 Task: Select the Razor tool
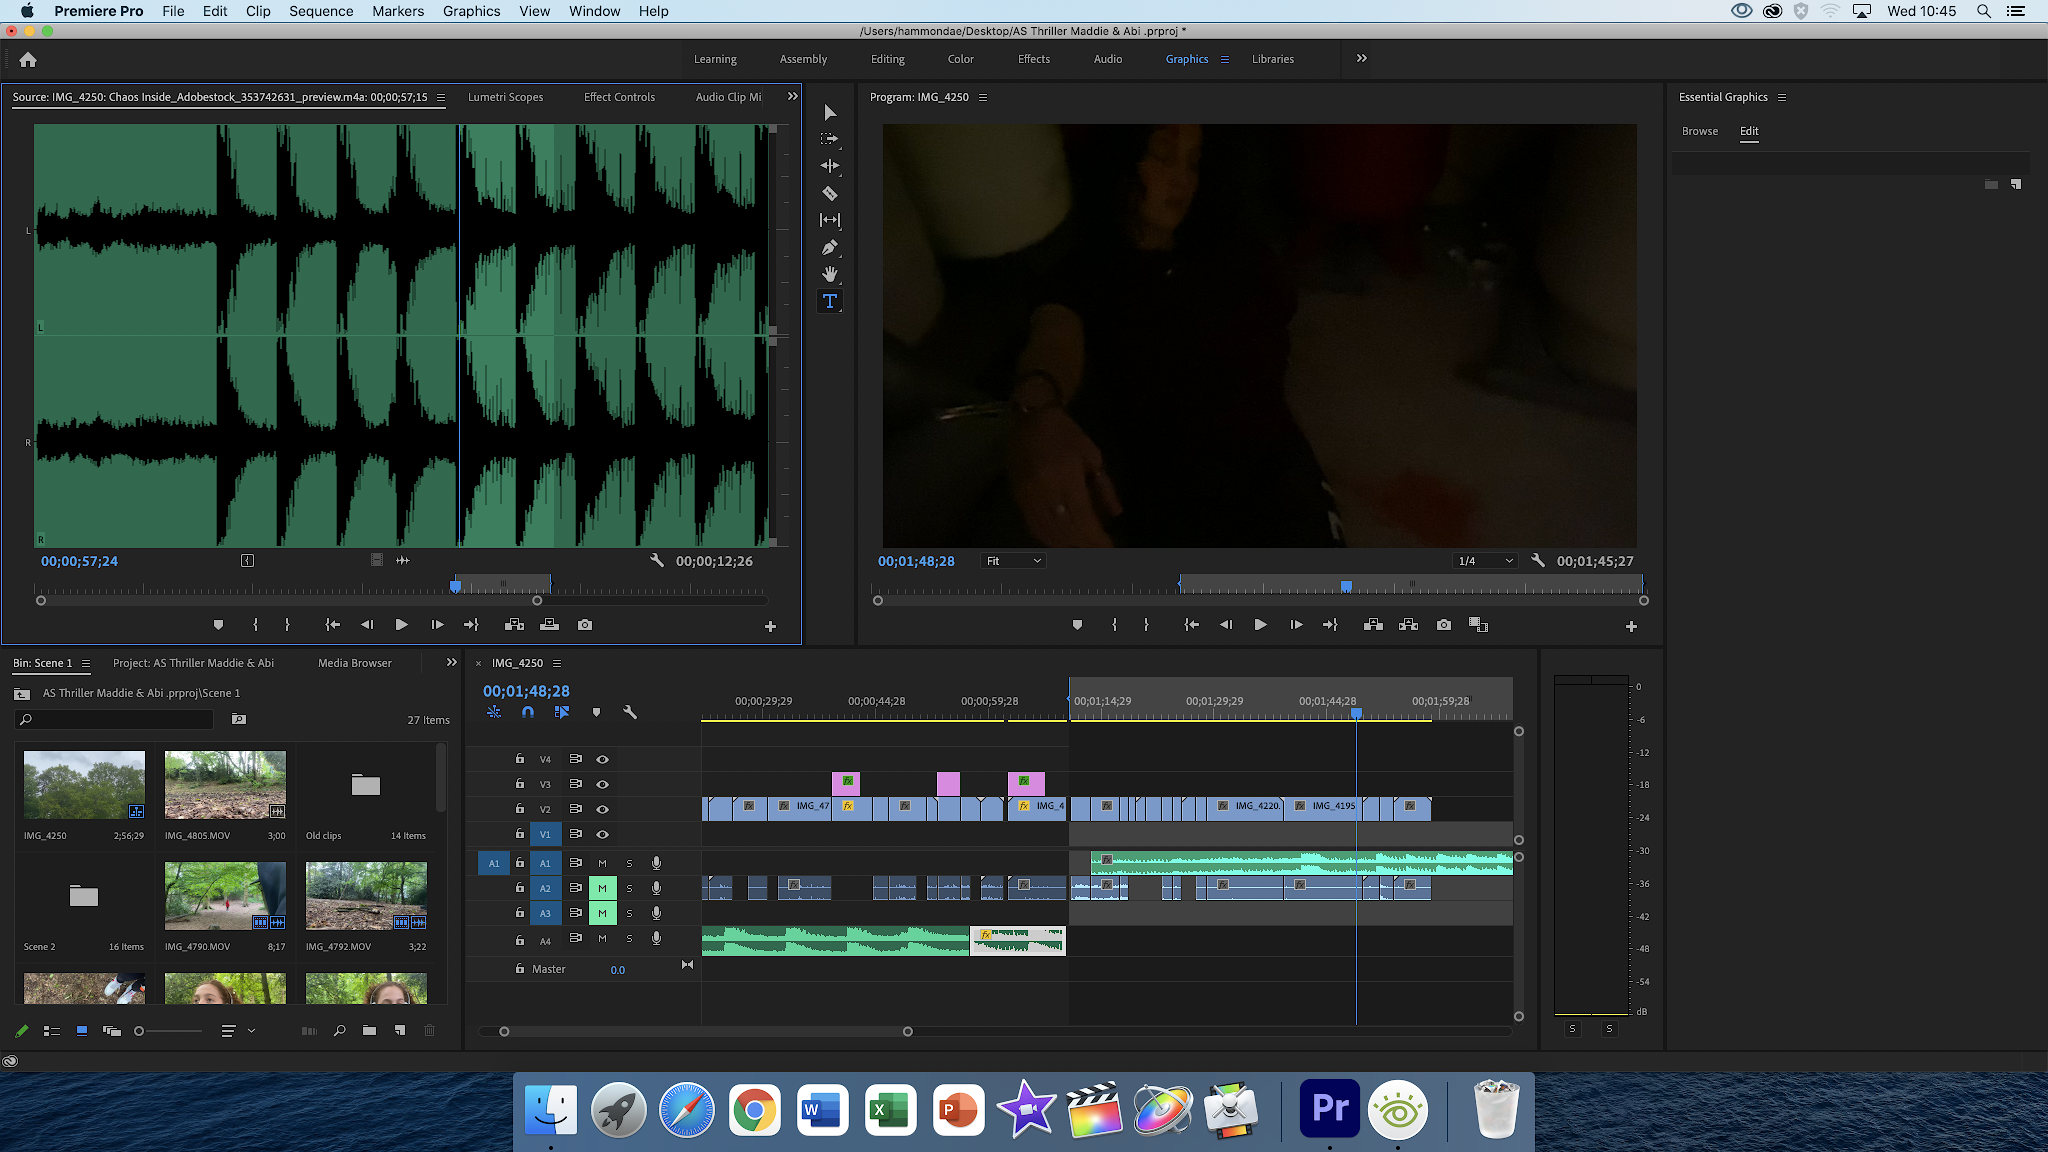(828, 193)
